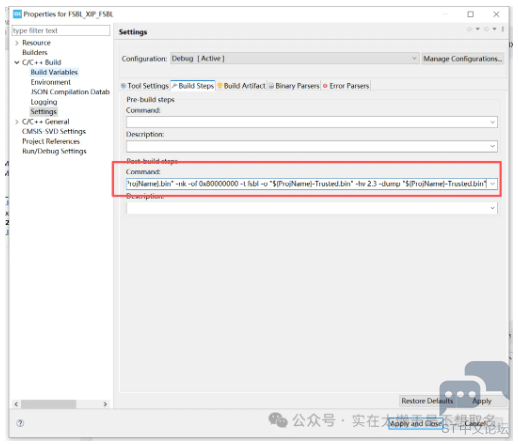Viewport: 518px width, 444px height.
Task: Switch to the Tool Settings tab
Action: 145,86
